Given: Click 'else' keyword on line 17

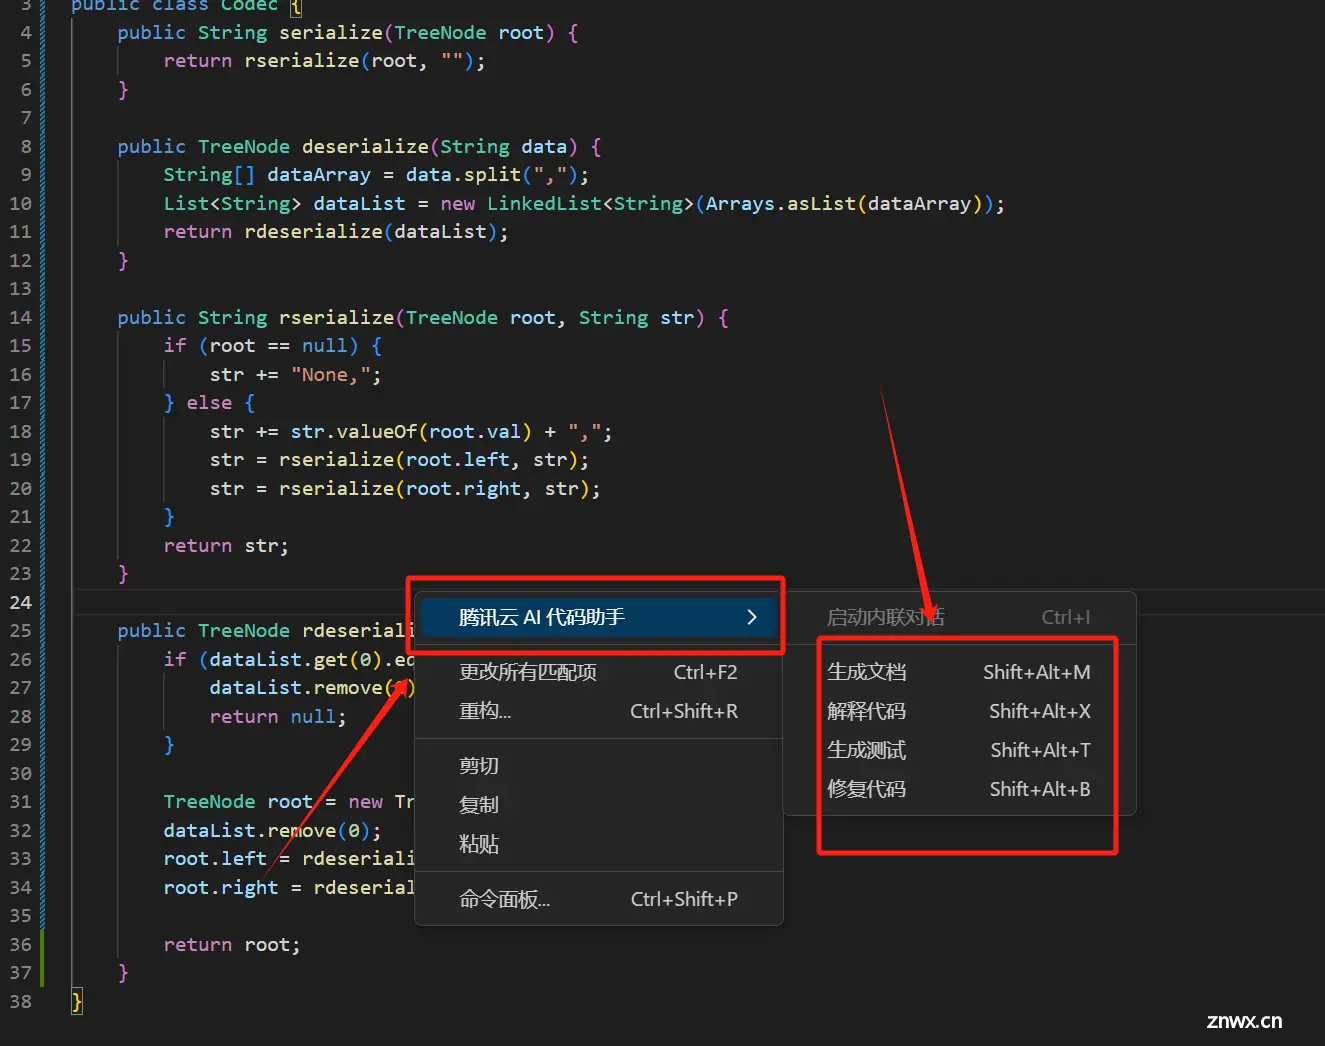Looking at the screenshot, I should [x=209, y=403].
